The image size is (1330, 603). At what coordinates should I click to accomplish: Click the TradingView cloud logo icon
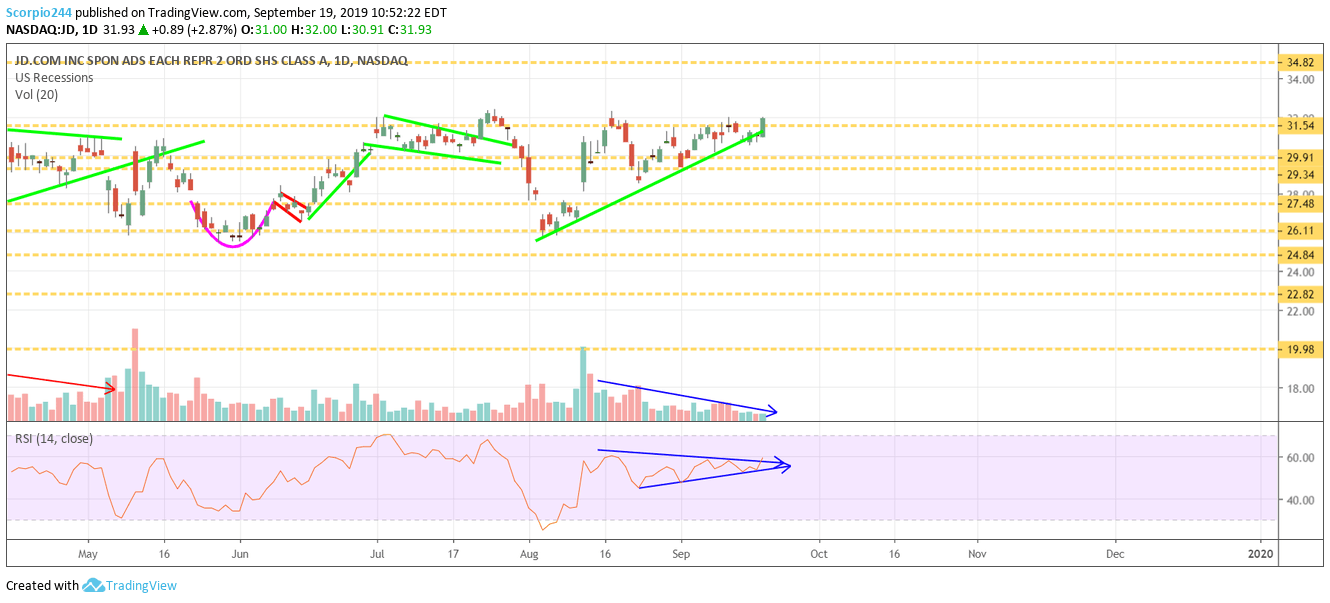(94, 586)
